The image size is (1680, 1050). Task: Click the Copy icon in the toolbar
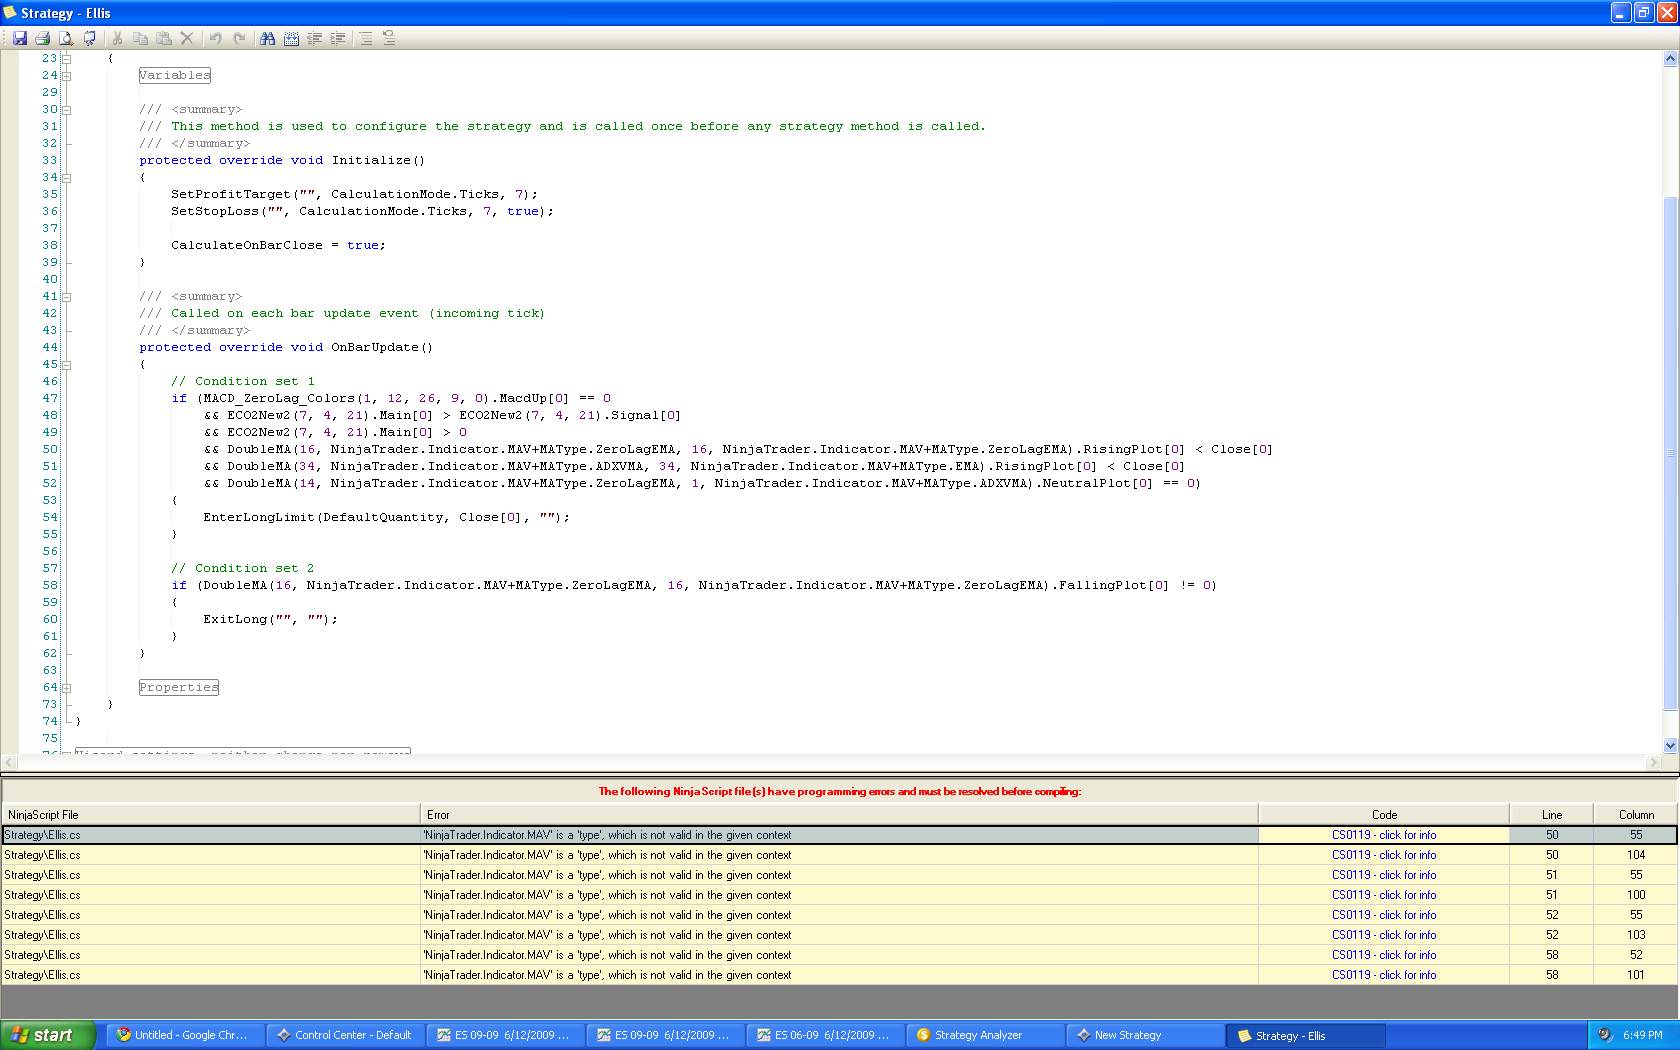(140, 38)
